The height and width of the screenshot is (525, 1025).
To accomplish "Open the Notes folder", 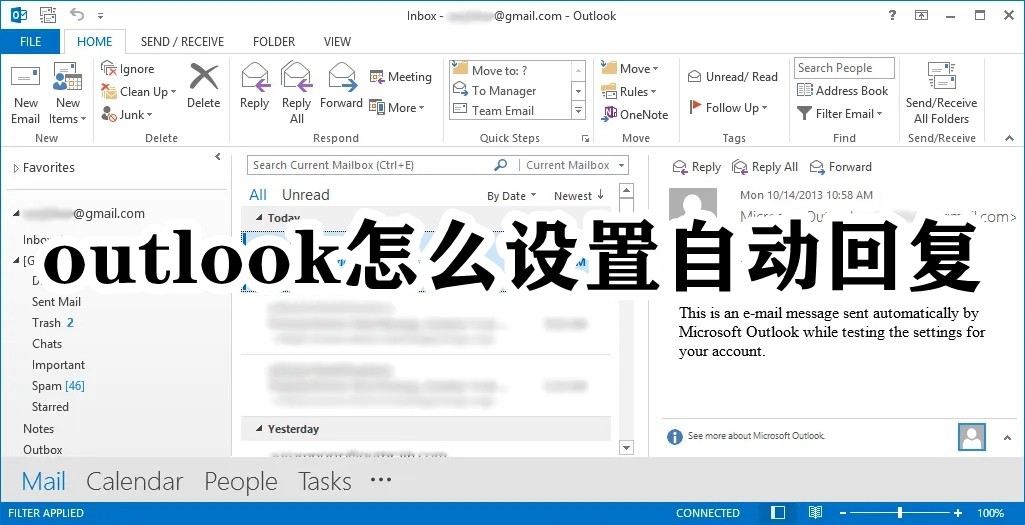I will point(39,429).
